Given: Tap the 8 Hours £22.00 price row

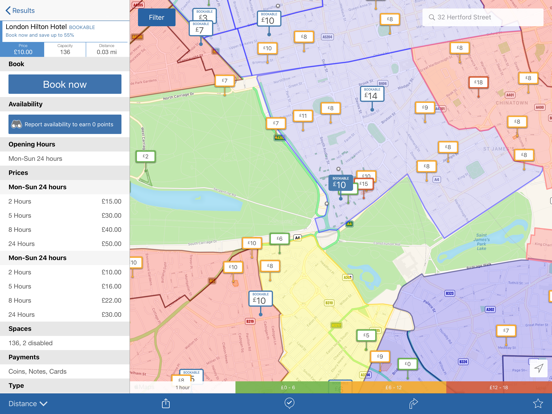Looking at the screenshot, I should [x=65, y=300].
